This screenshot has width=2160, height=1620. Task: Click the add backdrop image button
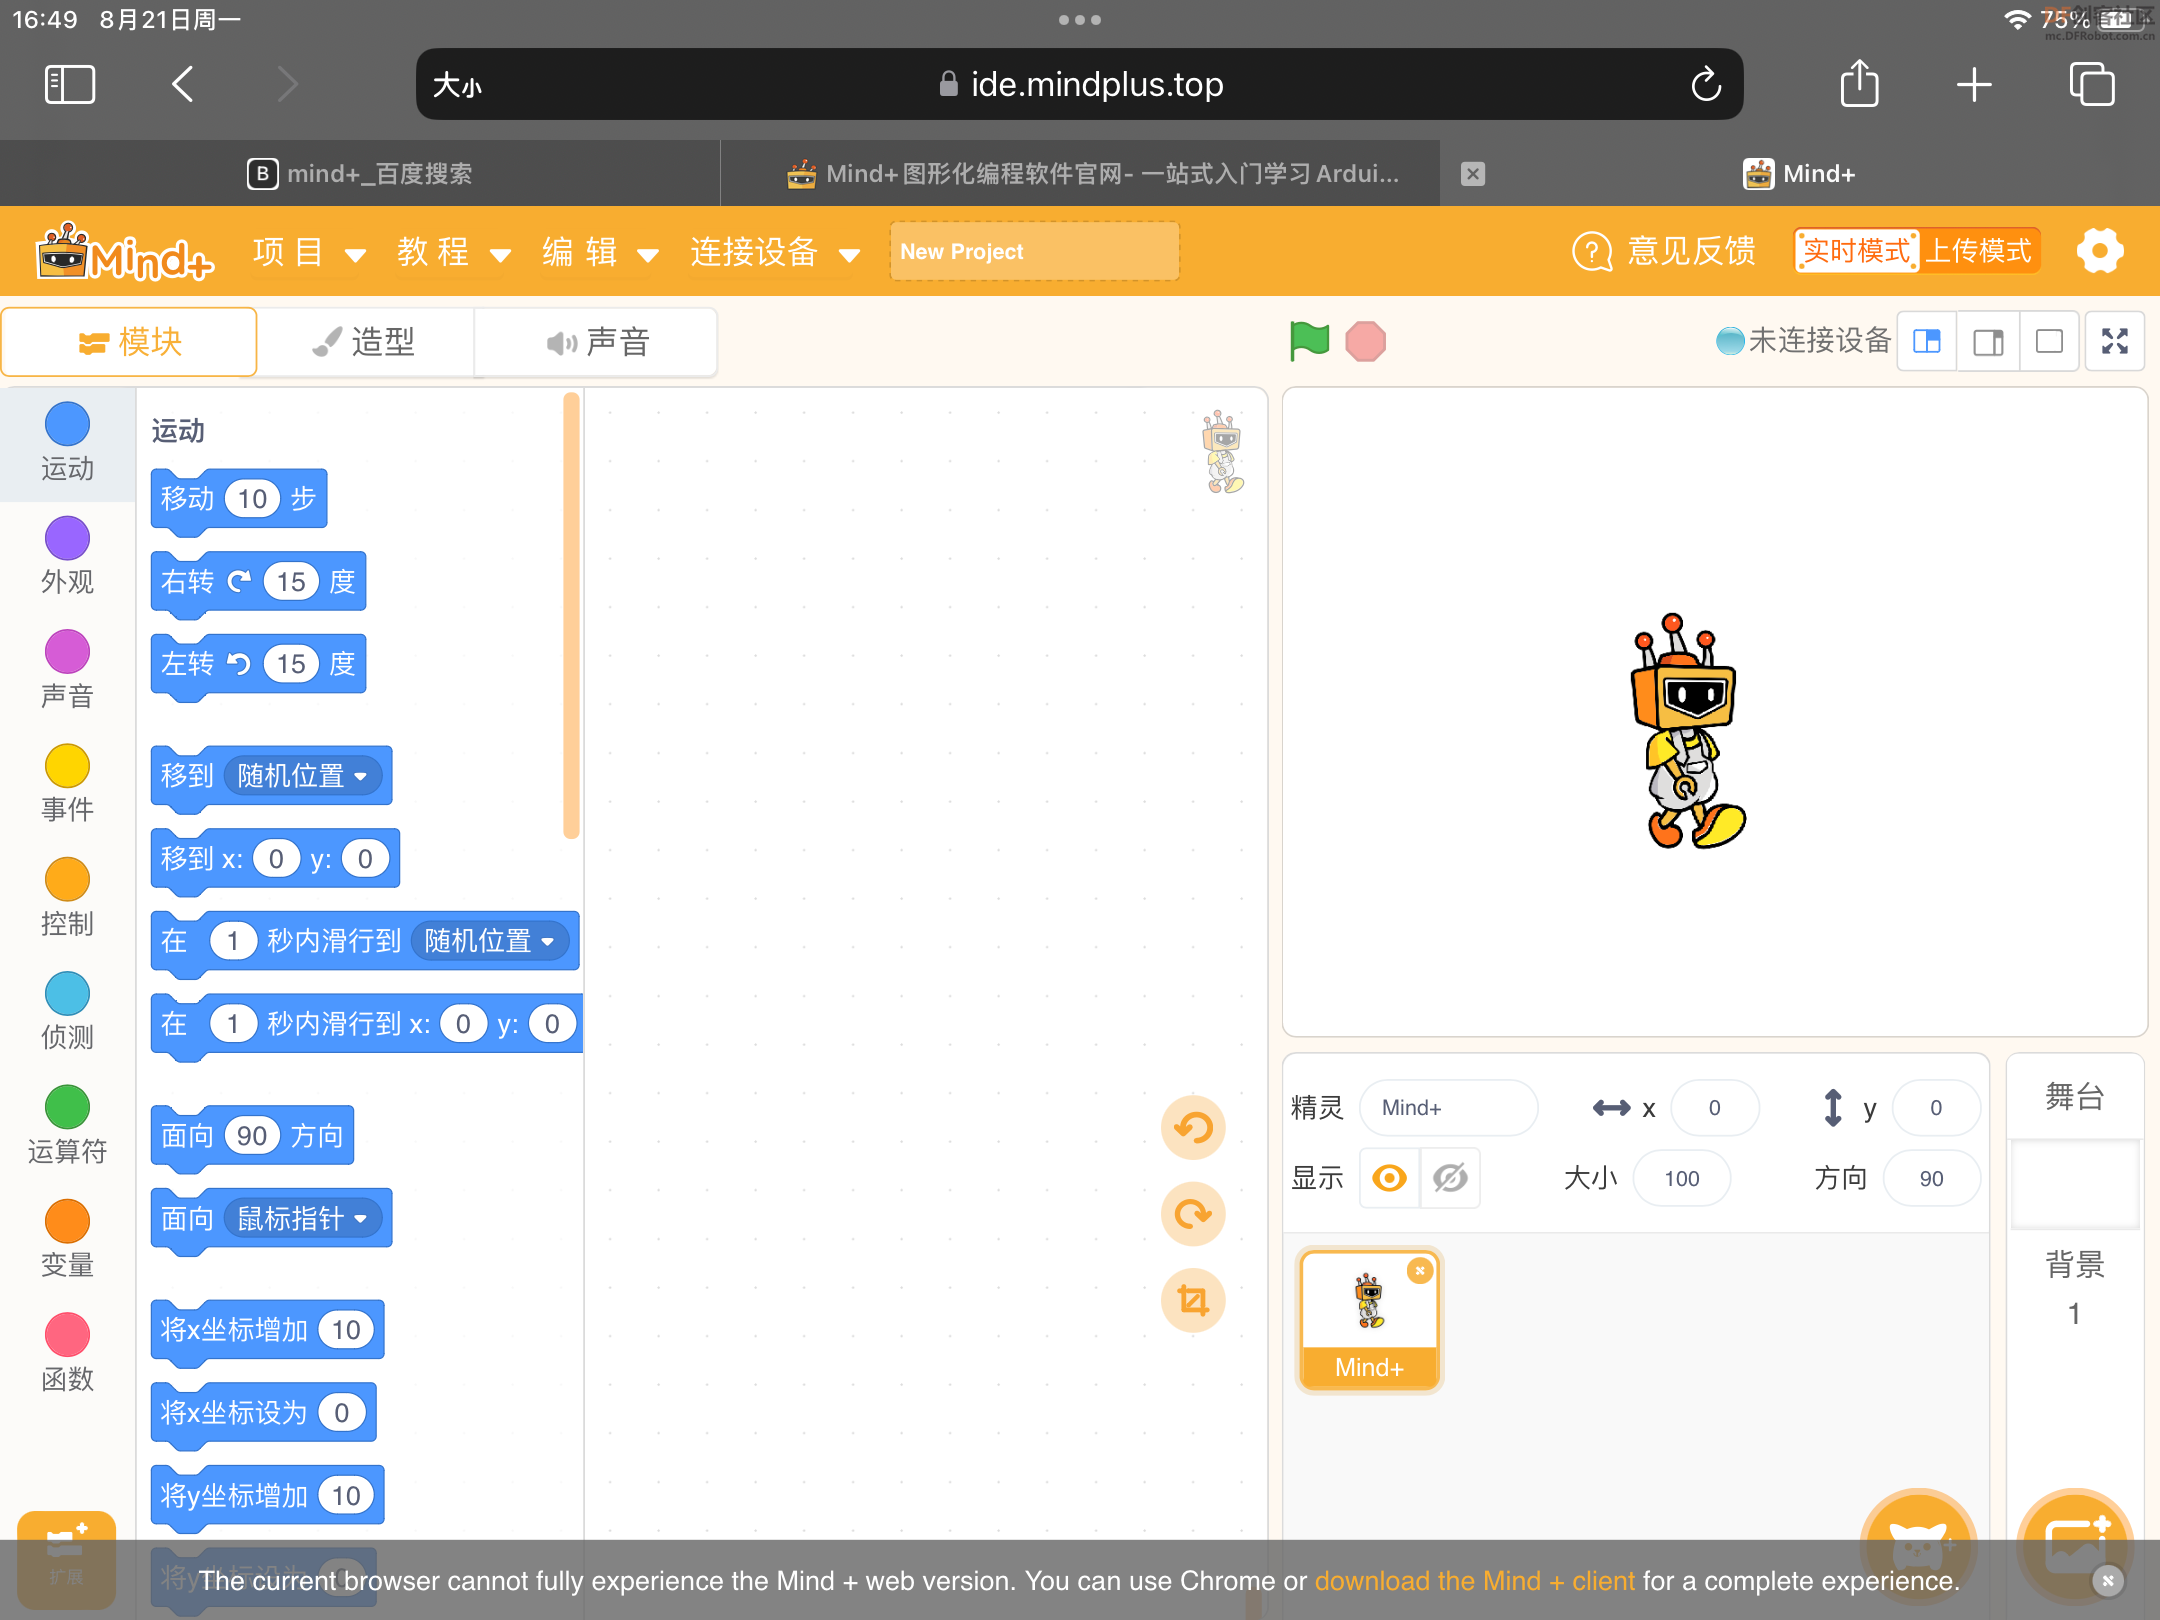[x=2075, y=1545]
